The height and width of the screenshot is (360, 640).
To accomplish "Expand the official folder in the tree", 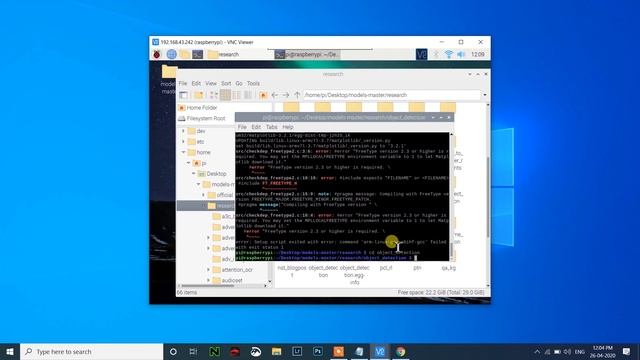I will pyautogui.click(x=204, y=195).
